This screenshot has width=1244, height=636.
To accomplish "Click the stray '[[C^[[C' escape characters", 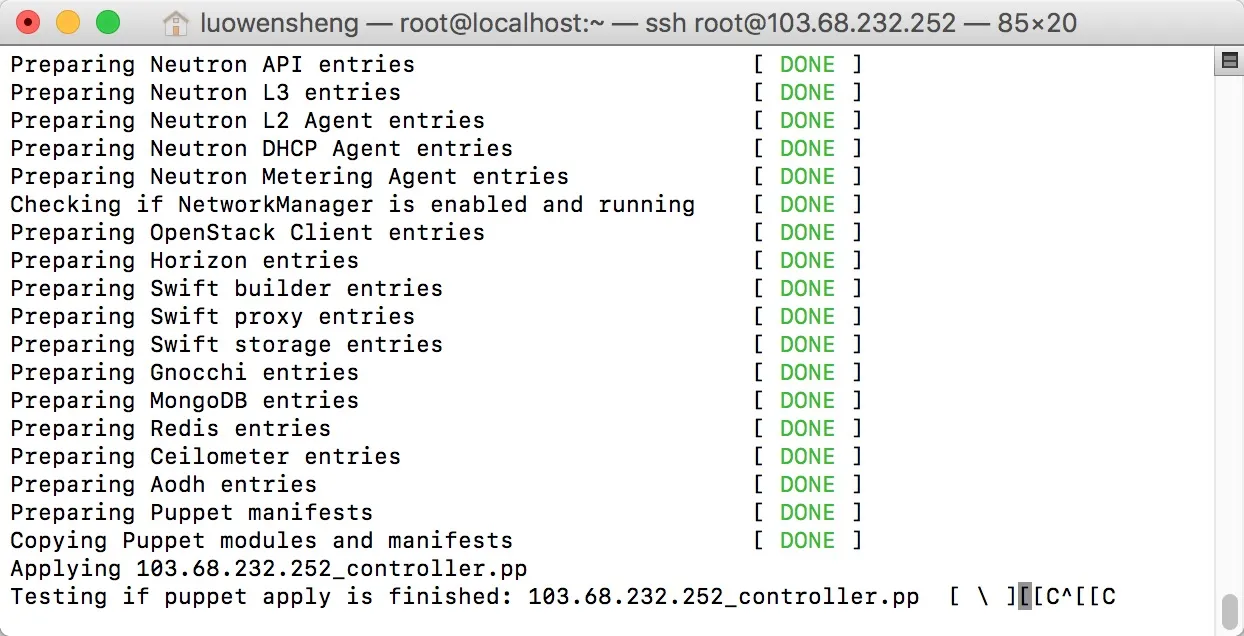I will point(1074,597).
